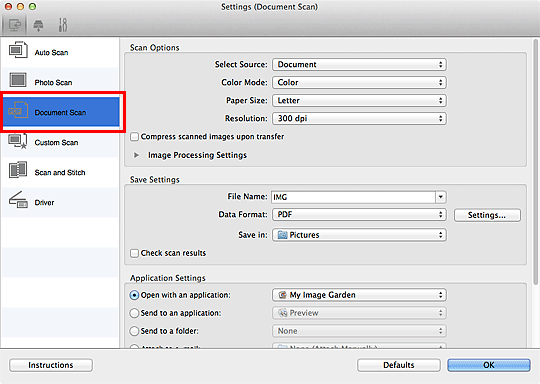
Task: Open the General Settings tools icon
Action: tap(63, 25)
